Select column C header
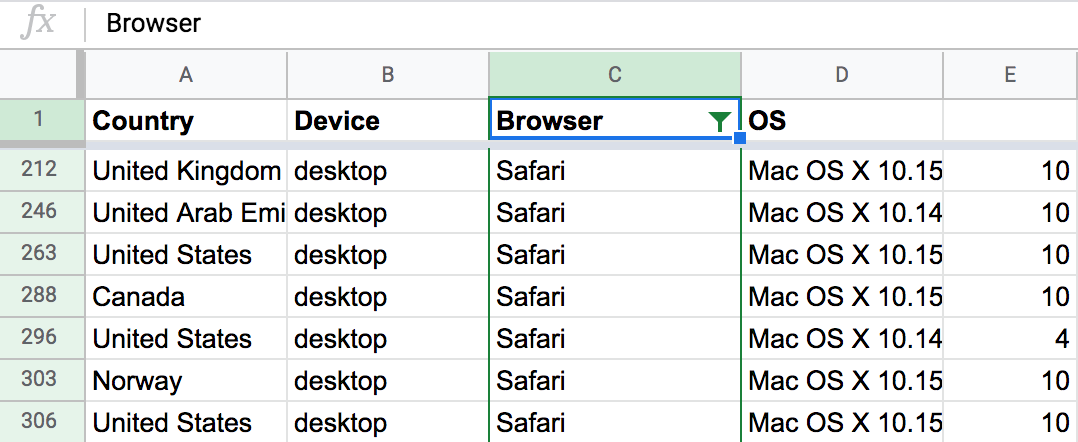The width and height of the screenshot is (1078, 442). click(x=615, y=73)
